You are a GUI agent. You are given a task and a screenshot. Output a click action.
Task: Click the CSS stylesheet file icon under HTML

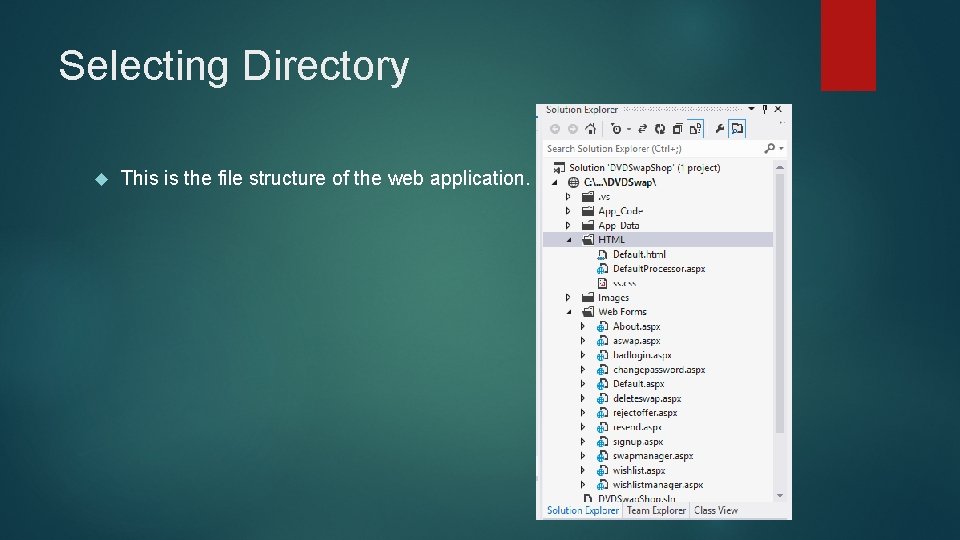[x=602, y=283]
